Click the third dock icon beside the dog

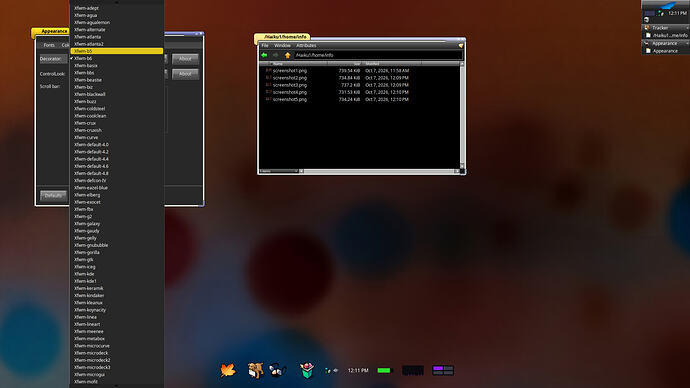click(x=278, y=370)
